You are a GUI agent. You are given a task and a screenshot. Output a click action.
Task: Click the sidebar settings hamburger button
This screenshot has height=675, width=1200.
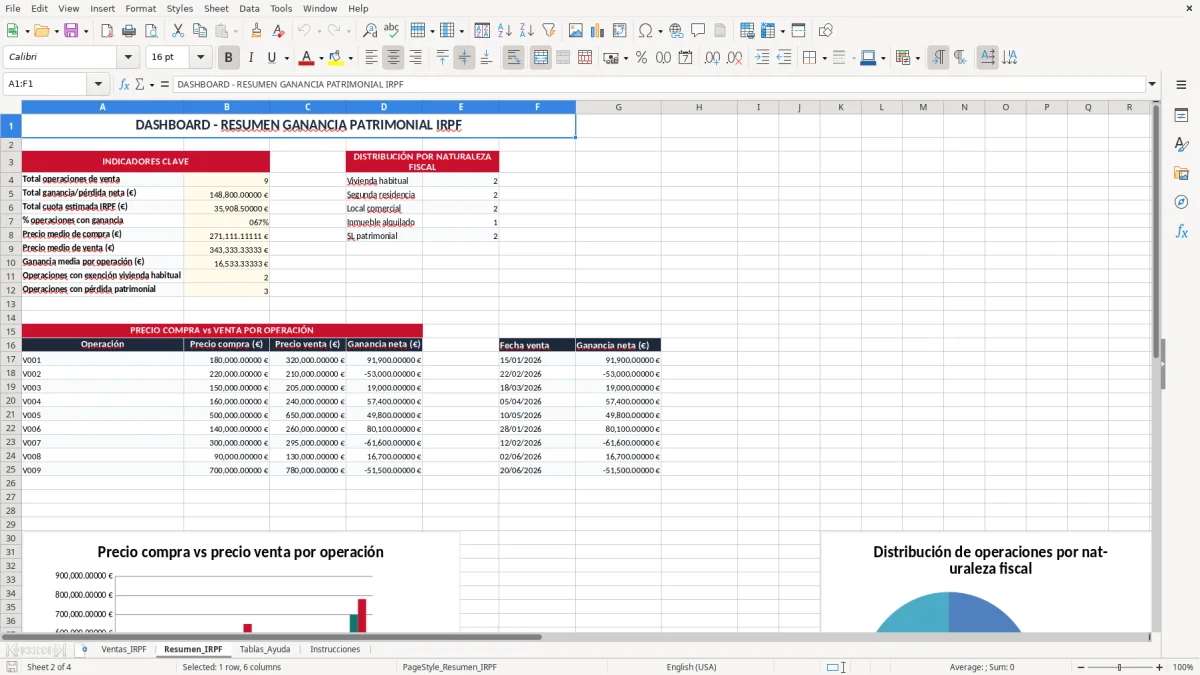1181,85
